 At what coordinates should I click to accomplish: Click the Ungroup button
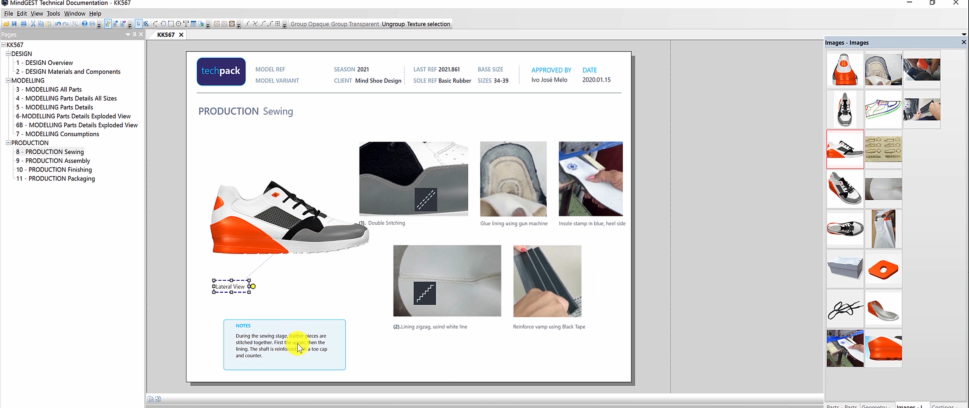[x=392, y=24]
